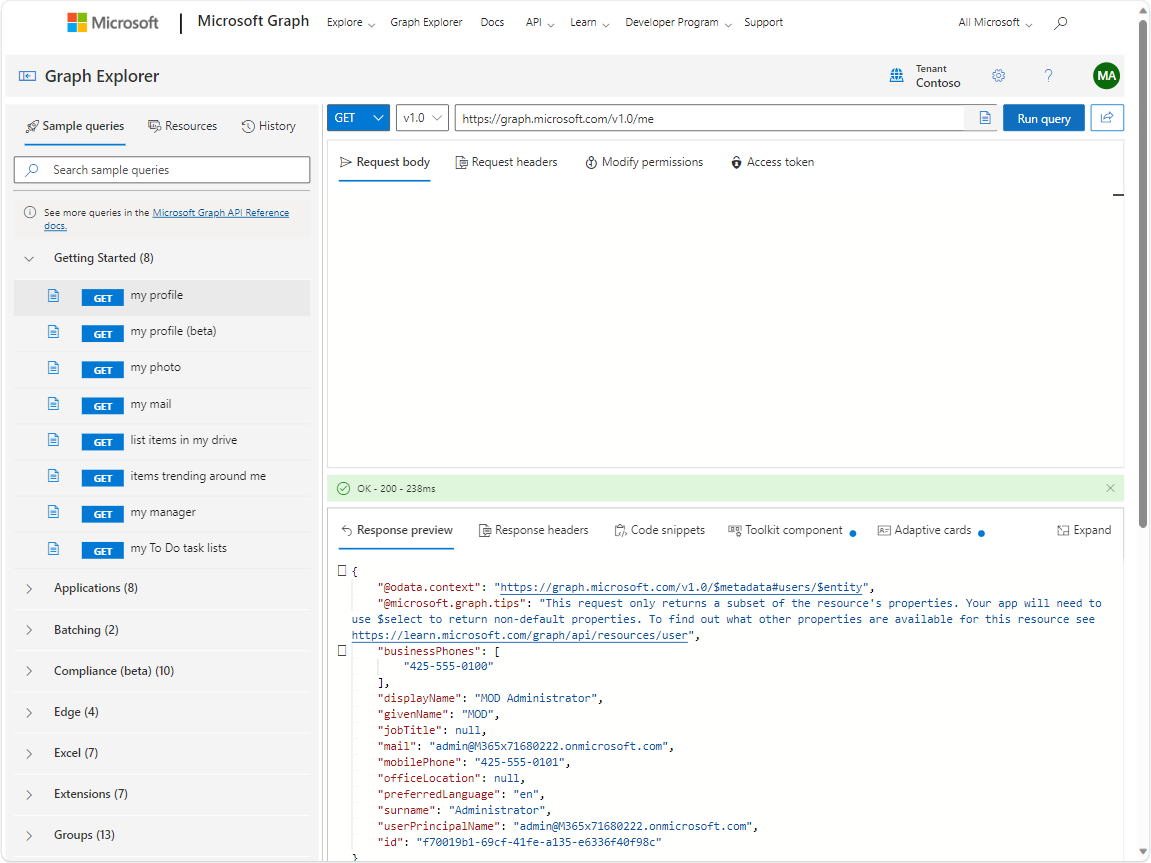The height and width of the screenshot is (863, 1151).
Task: Select the Sample queries tab
Action: click(x=75, y=126)
